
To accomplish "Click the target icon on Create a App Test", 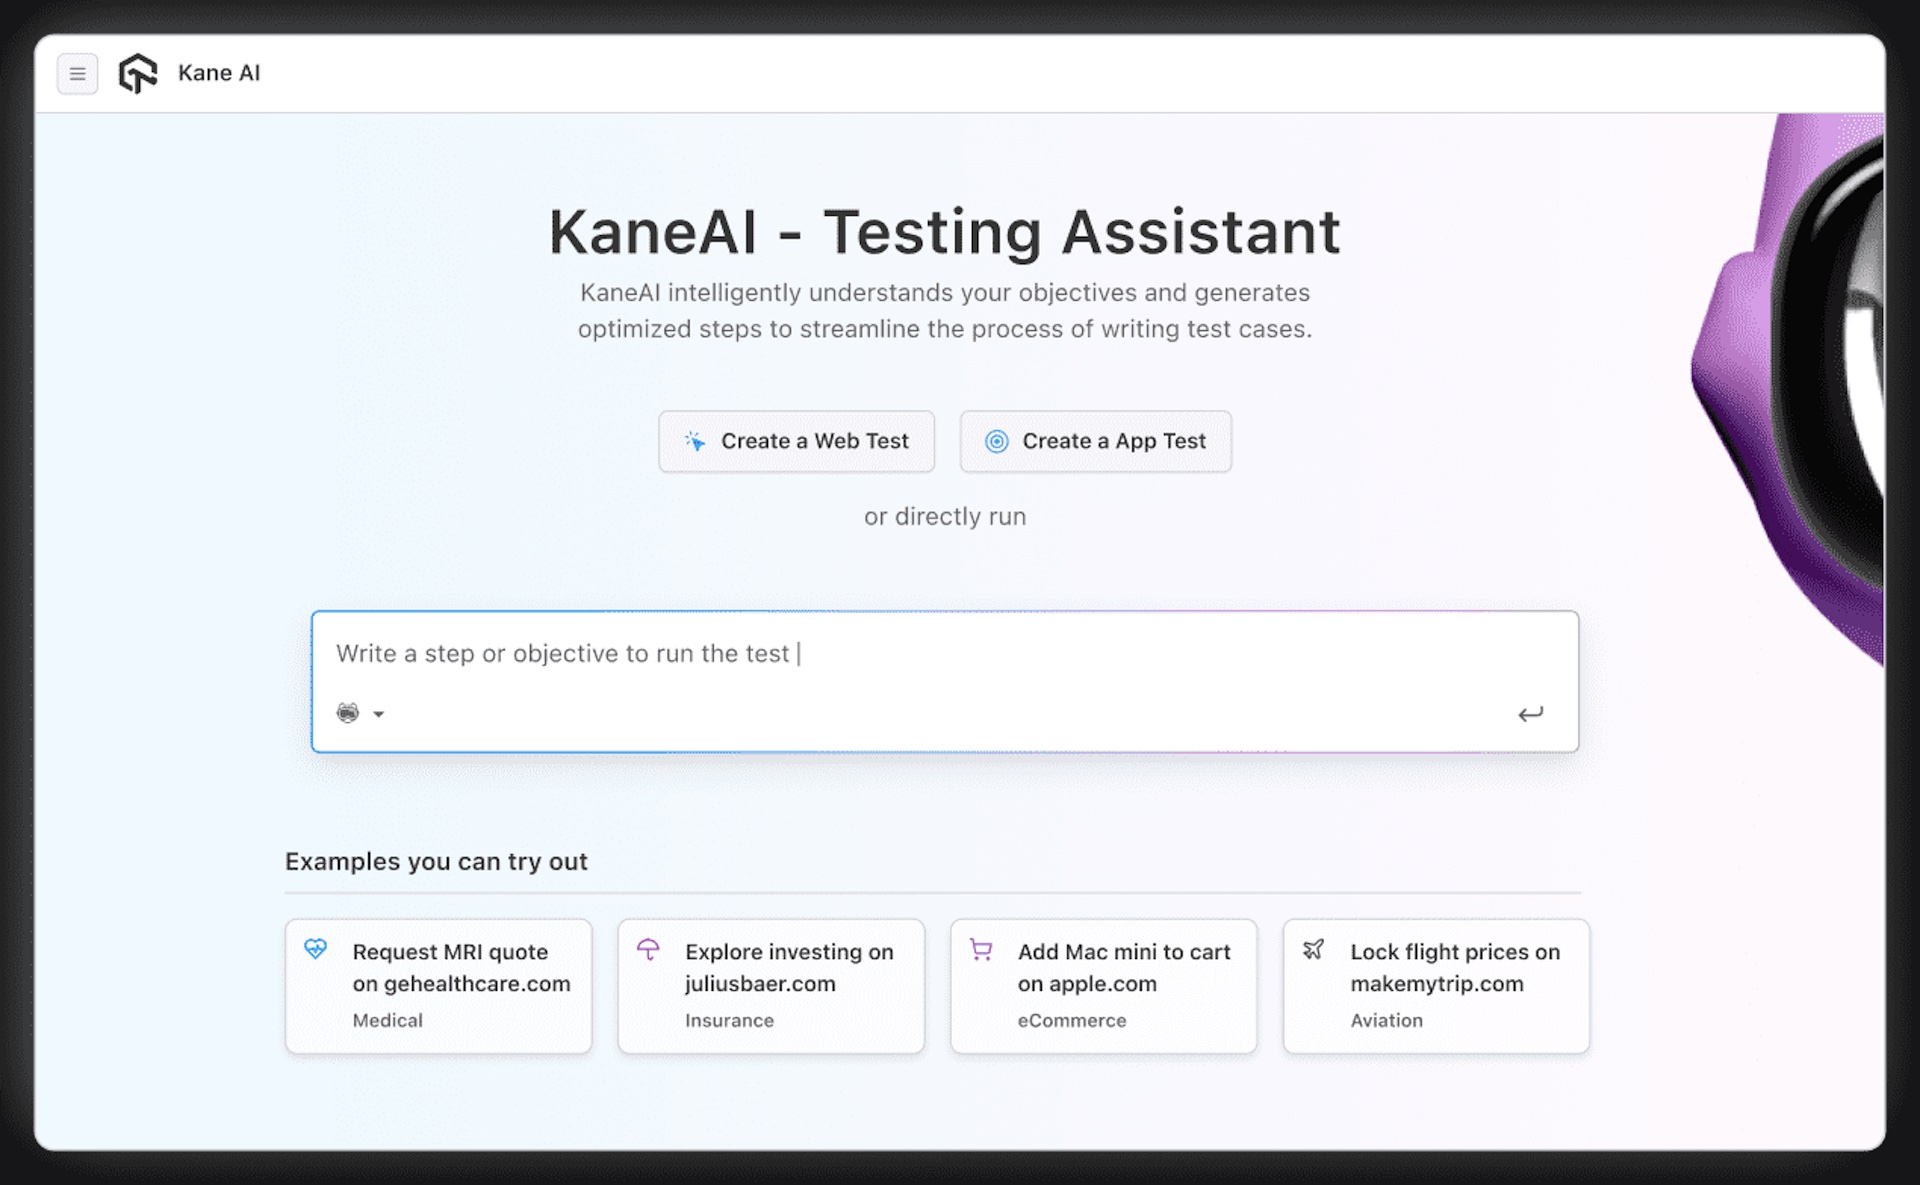I will (996, 441).
